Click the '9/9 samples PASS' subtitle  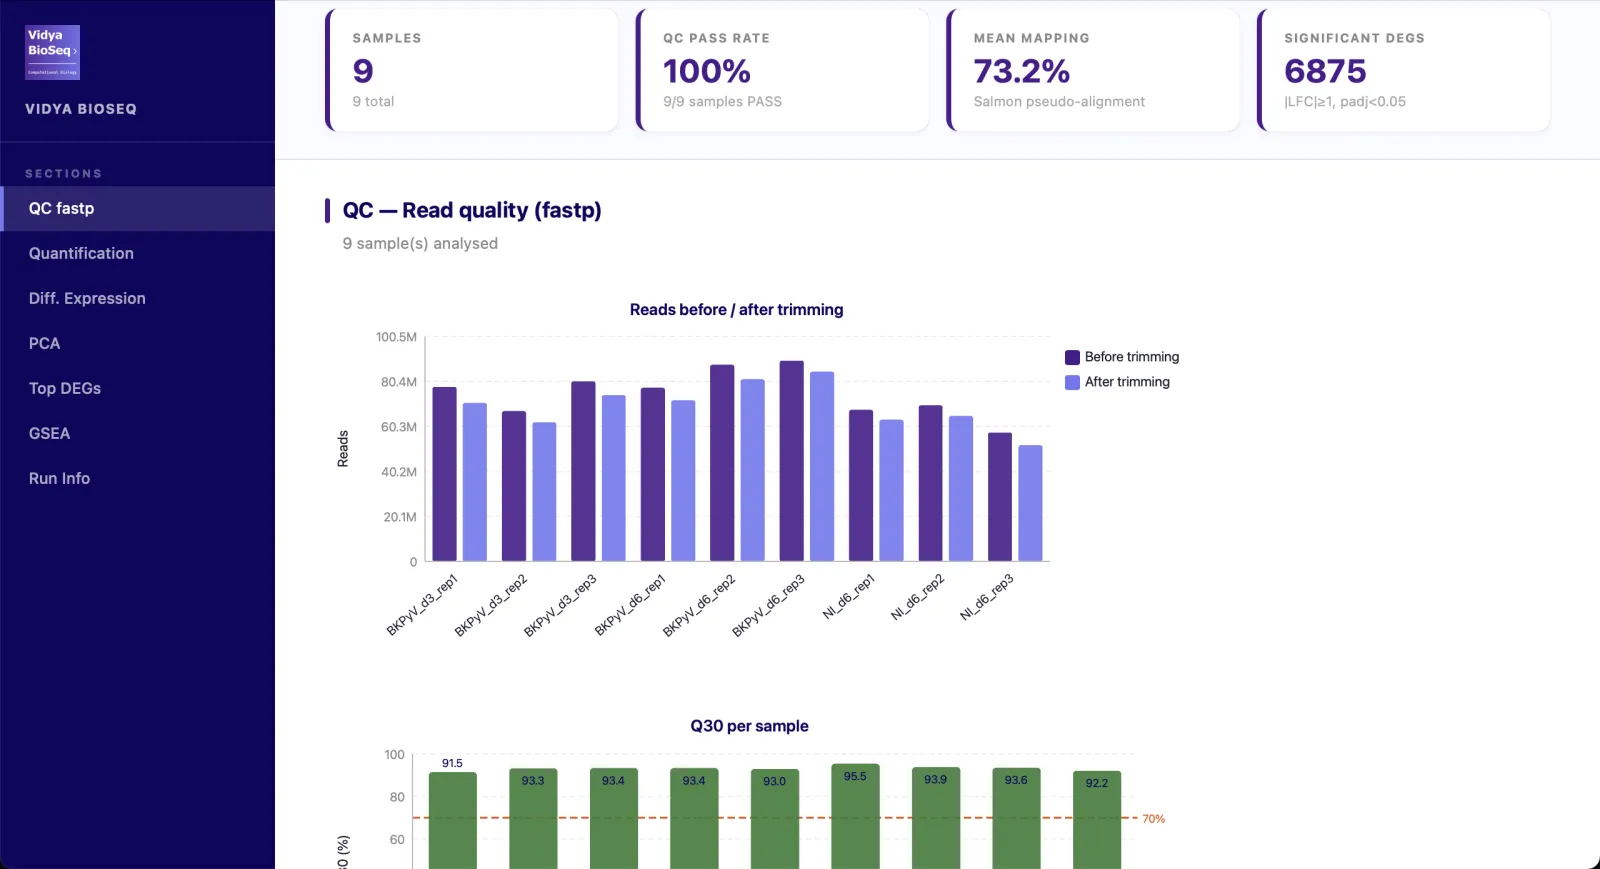(x=722, y=102)
